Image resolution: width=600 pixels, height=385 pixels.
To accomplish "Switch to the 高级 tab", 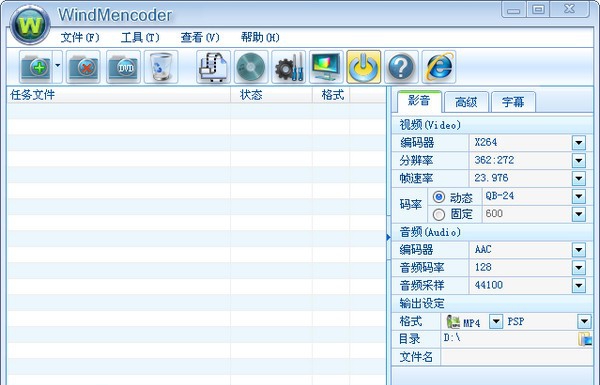I will pyautogui.click(x=466, y=102).
